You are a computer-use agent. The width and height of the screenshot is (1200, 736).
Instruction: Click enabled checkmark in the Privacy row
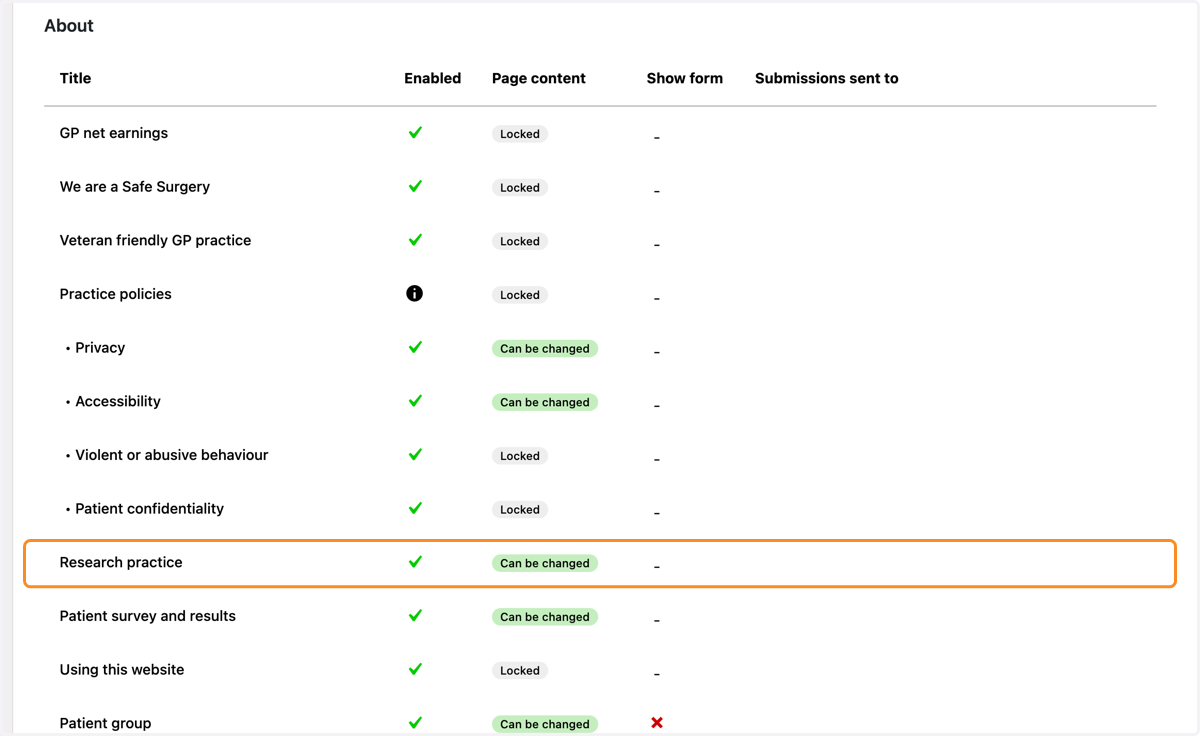tap(415, 347)
